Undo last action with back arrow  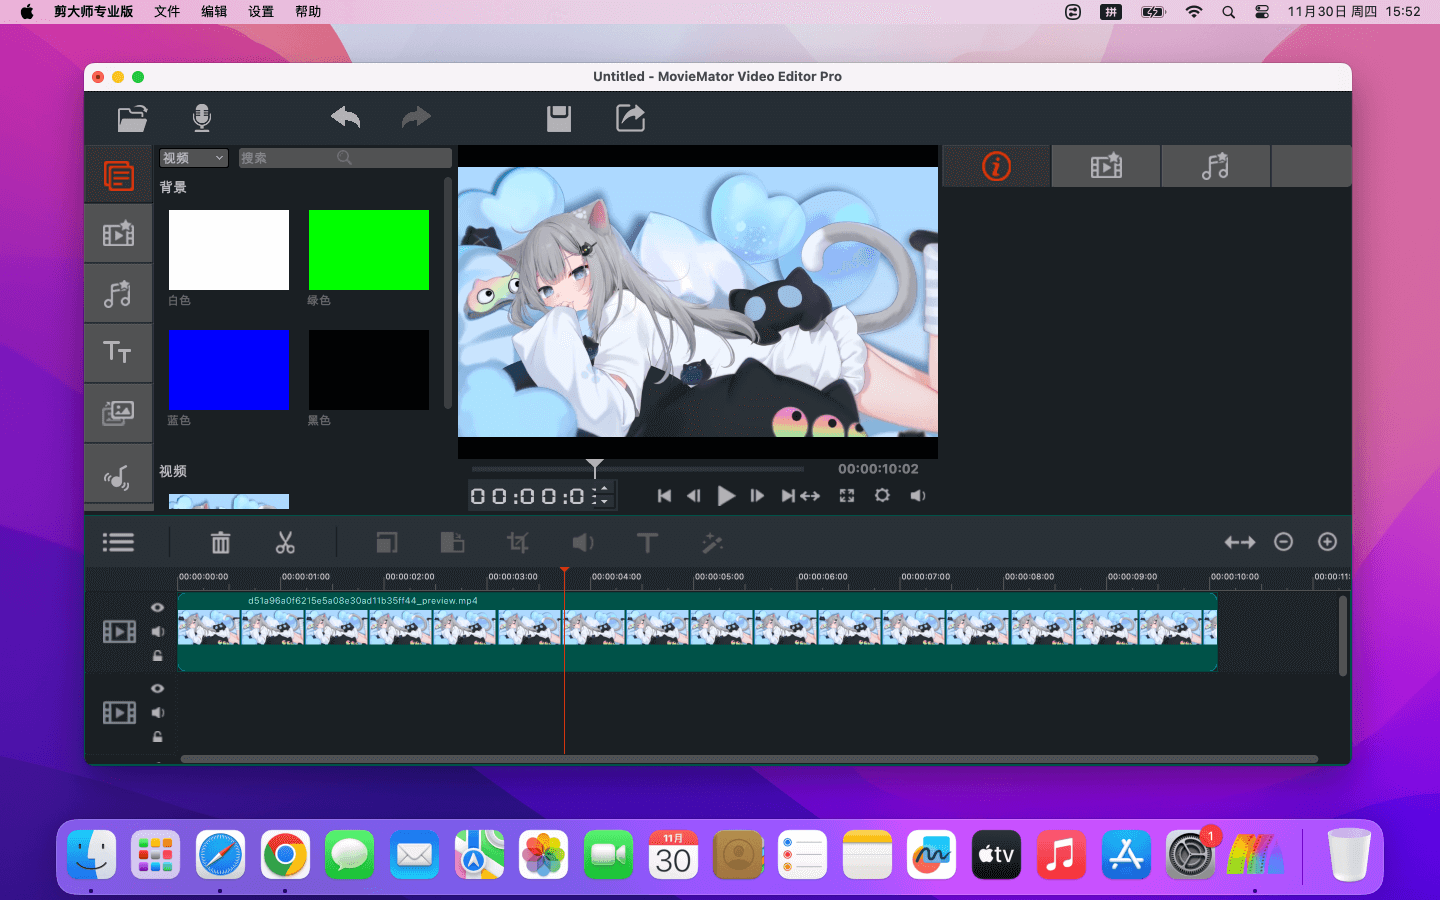[x=345, y=118]
